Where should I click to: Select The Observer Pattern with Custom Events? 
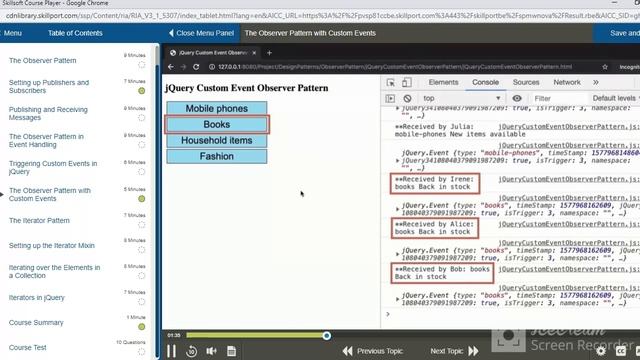[x=50, y=194]
